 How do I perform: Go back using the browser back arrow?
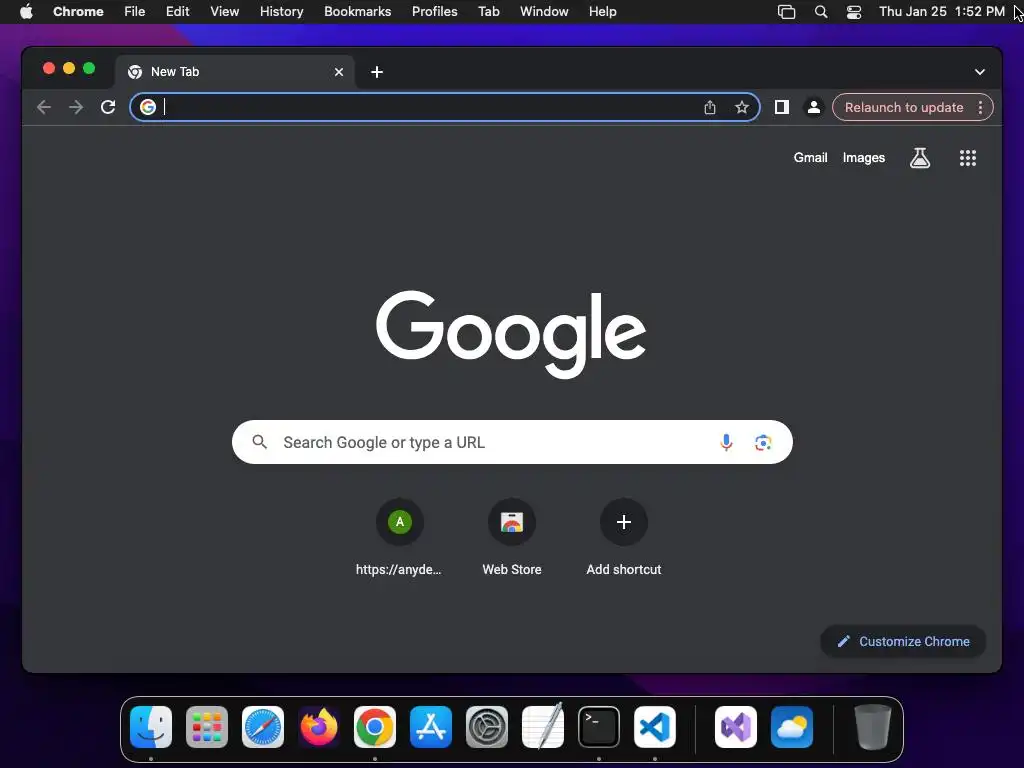point(44,107)
